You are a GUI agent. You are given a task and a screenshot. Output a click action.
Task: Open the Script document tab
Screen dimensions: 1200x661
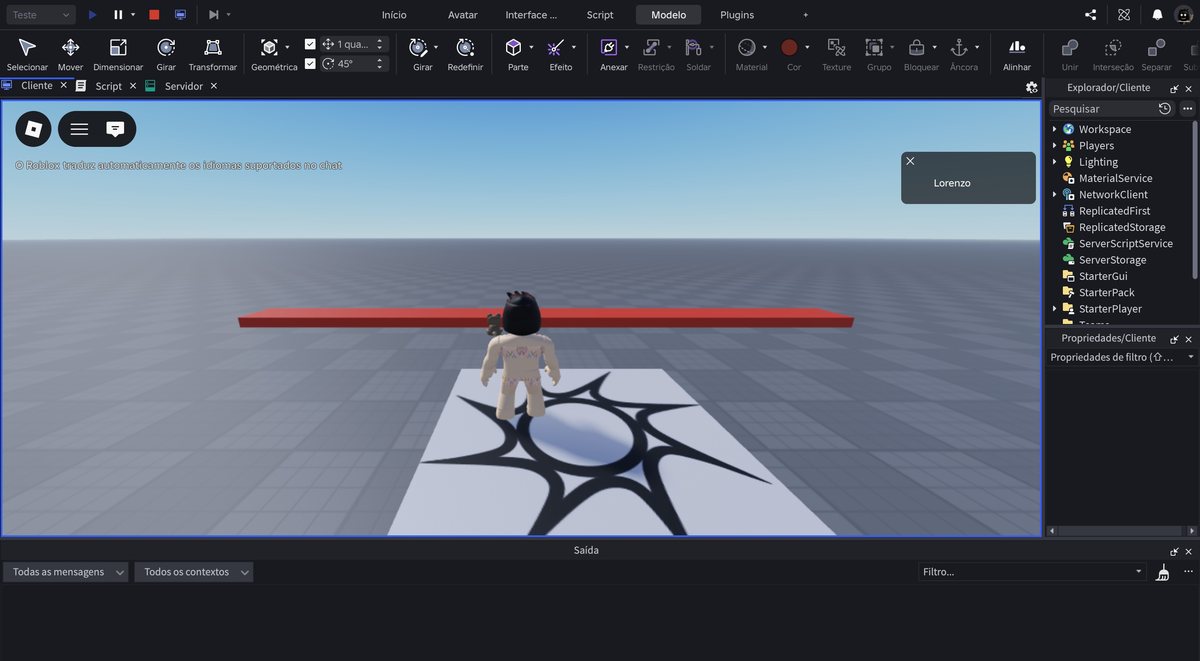coord(108,86)
